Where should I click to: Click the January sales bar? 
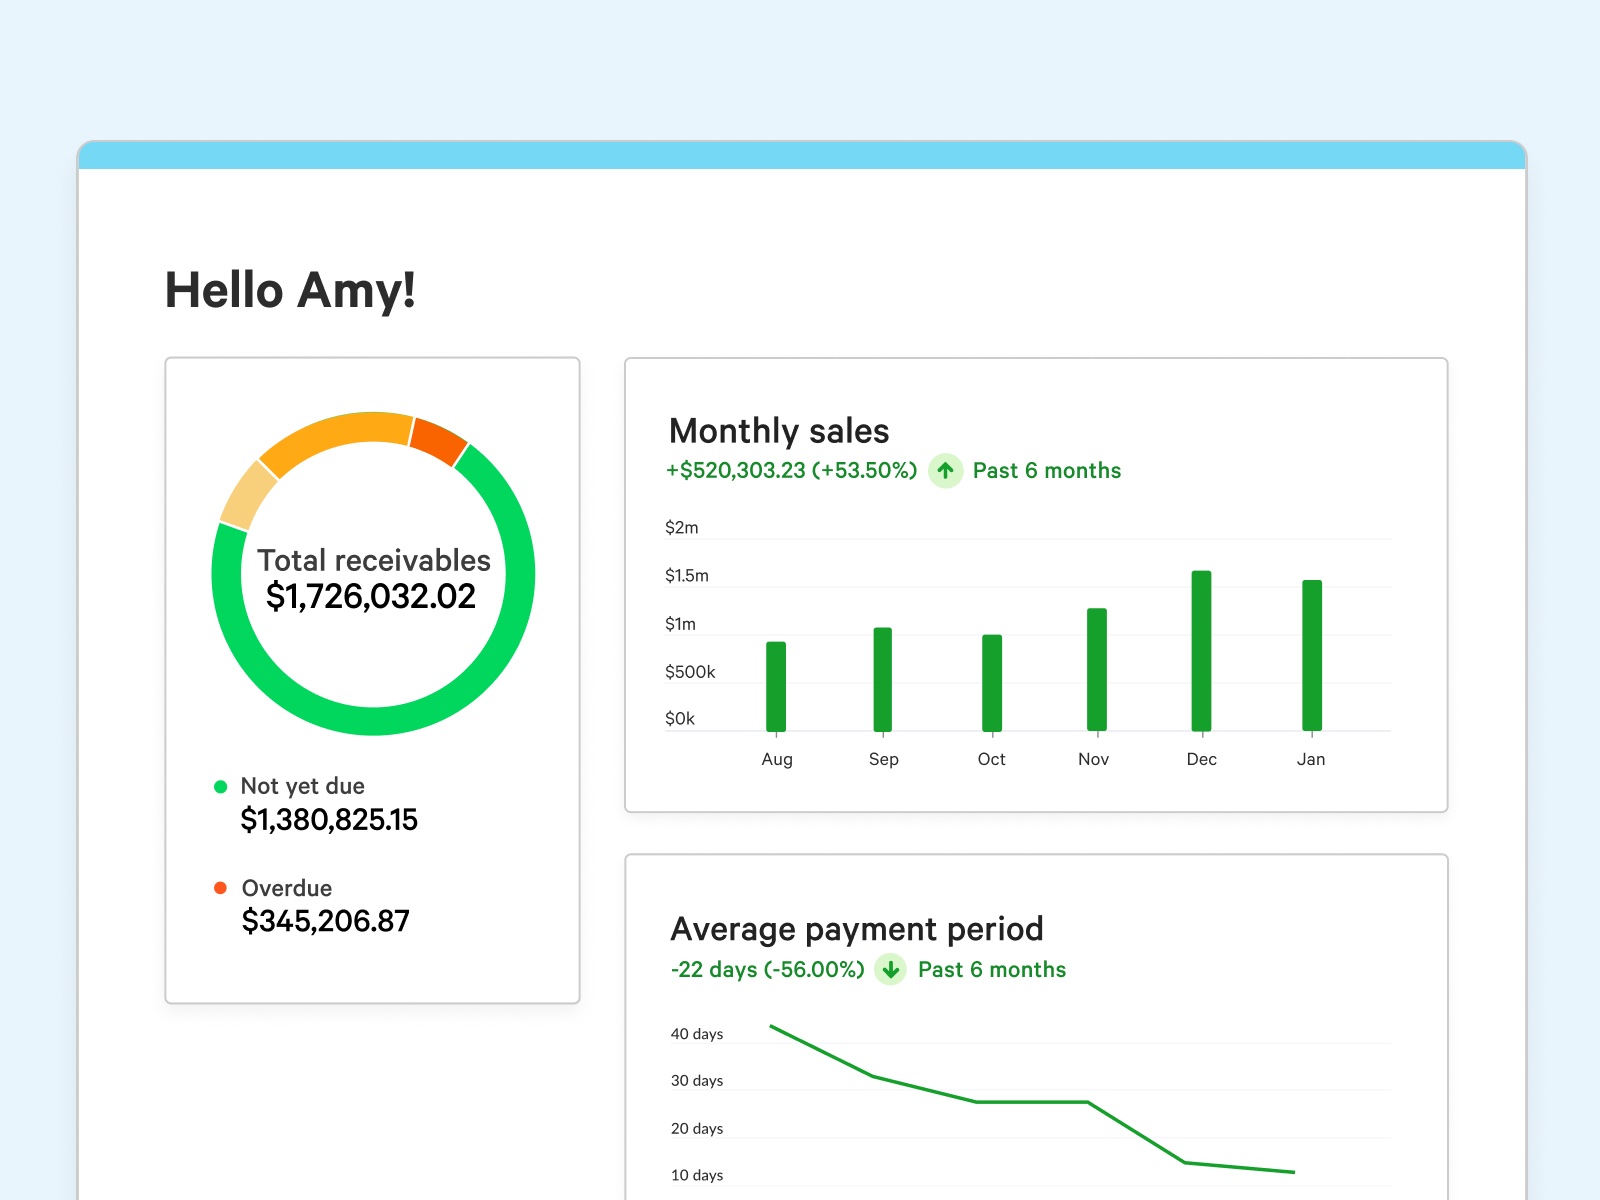pos(1312,655)
